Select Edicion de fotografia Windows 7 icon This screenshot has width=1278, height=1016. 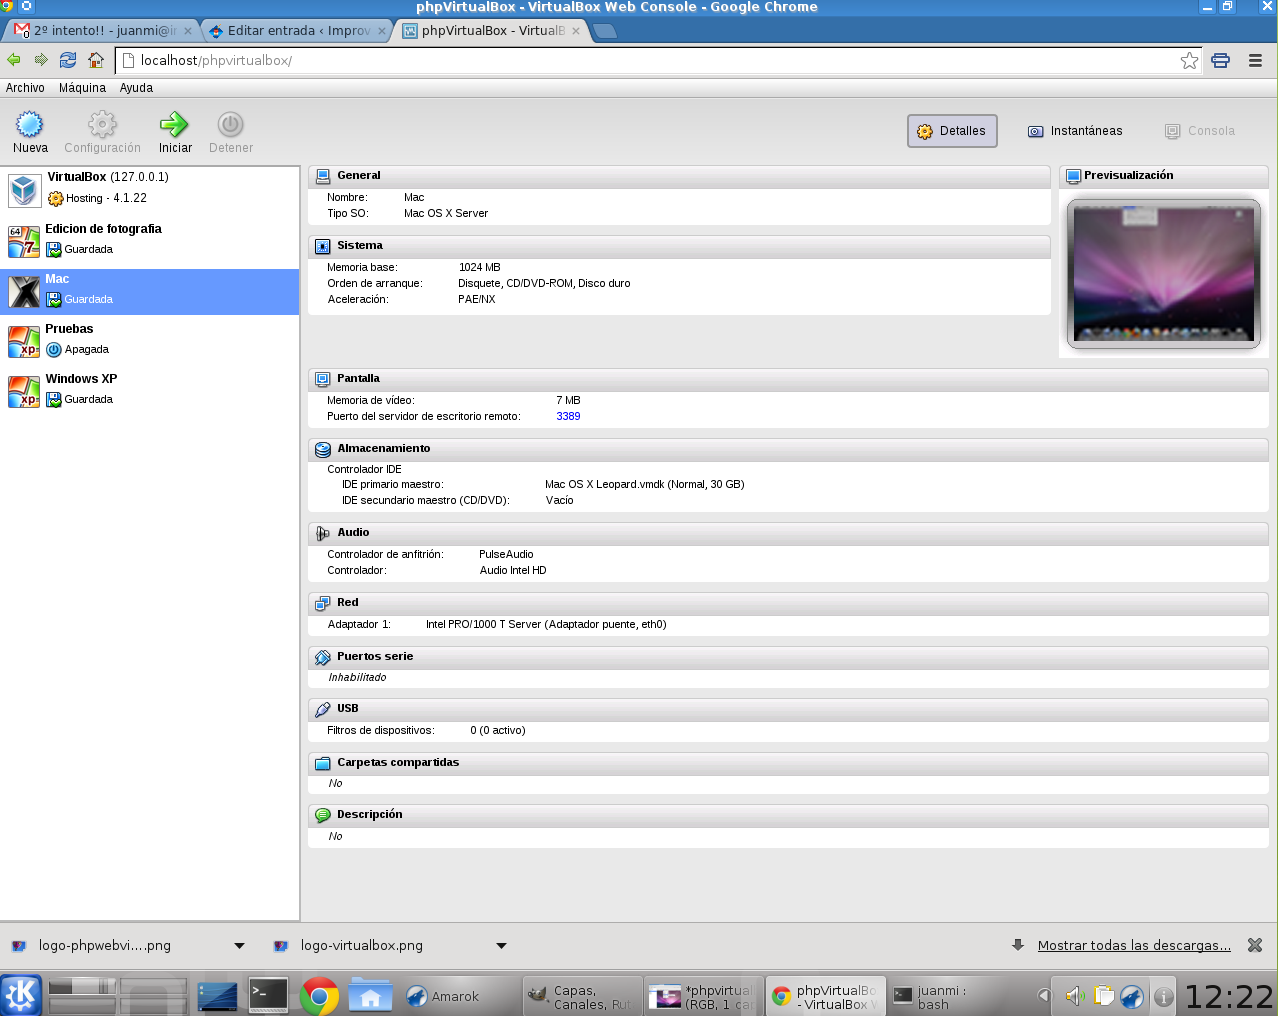pos(24,241)
